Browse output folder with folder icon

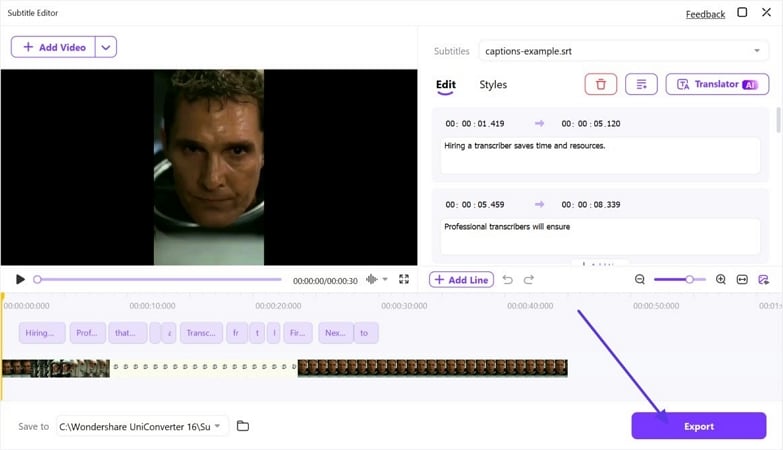point(243,426)
